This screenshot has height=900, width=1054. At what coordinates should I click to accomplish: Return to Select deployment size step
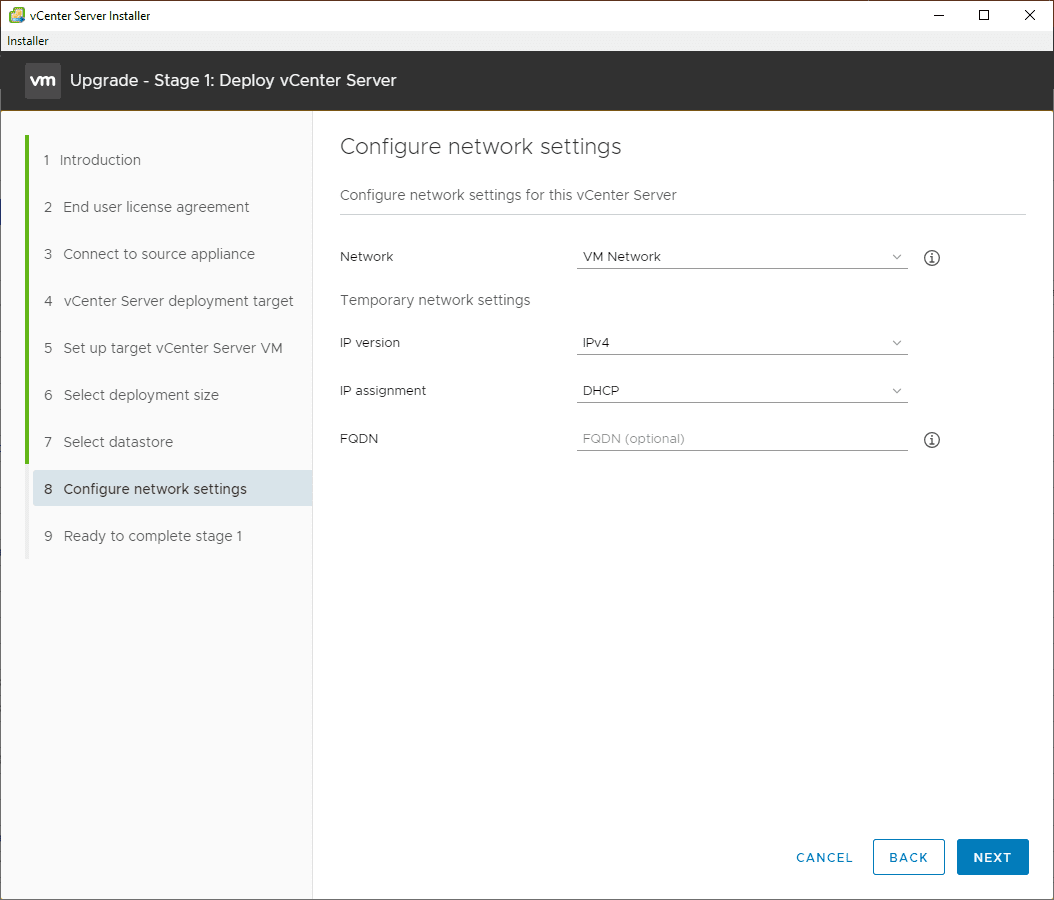141,395
